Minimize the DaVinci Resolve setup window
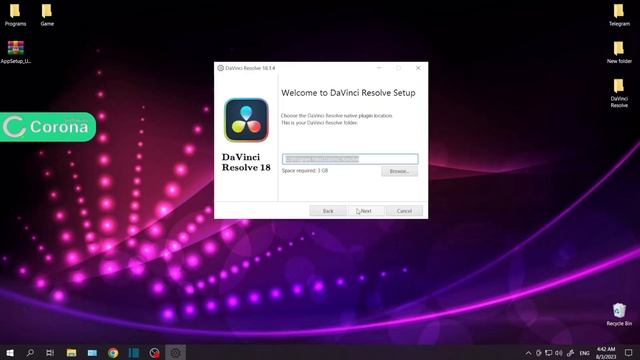Image resolution: width=640 pixels, height=360 pixels. pos(379,68)
